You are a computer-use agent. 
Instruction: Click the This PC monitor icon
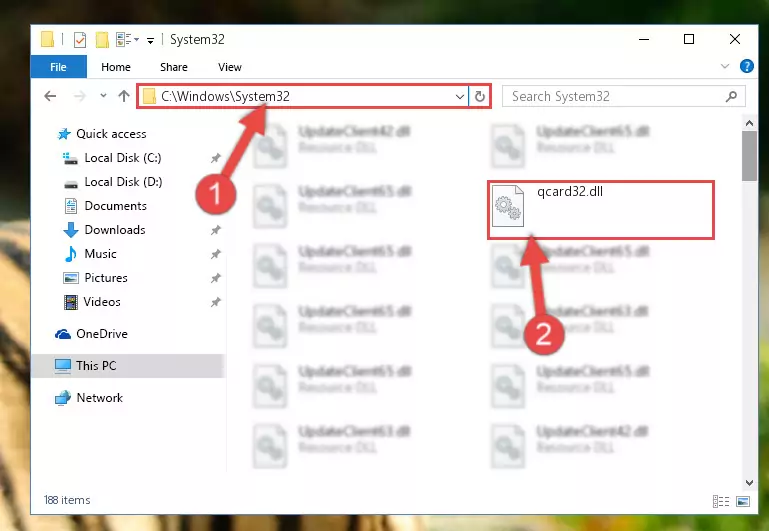(63, 366)
